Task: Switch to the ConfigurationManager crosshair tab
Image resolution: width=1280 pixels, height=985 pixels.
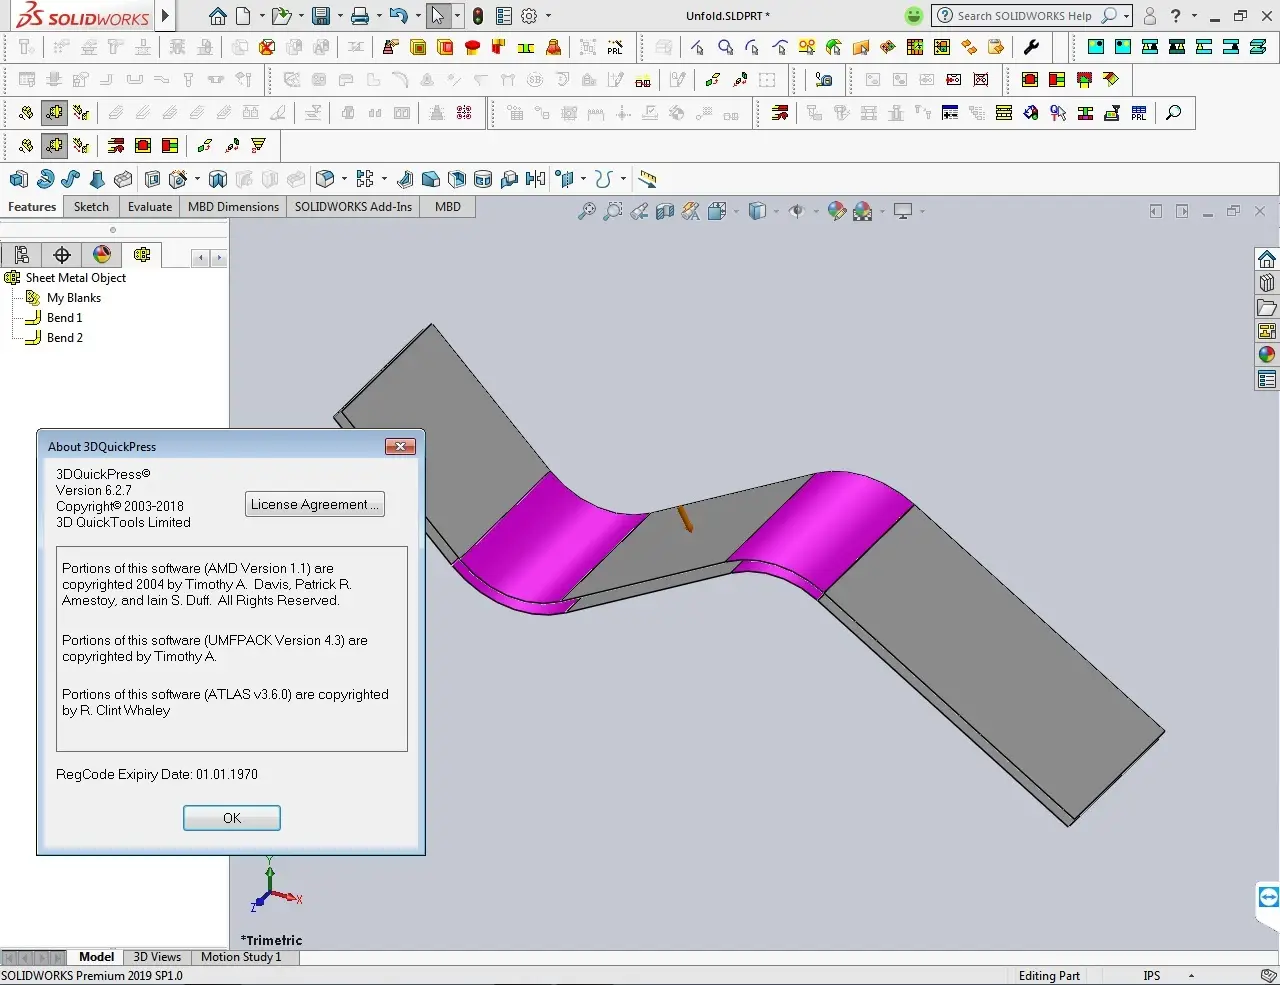Action: click(x=62, y=255)
